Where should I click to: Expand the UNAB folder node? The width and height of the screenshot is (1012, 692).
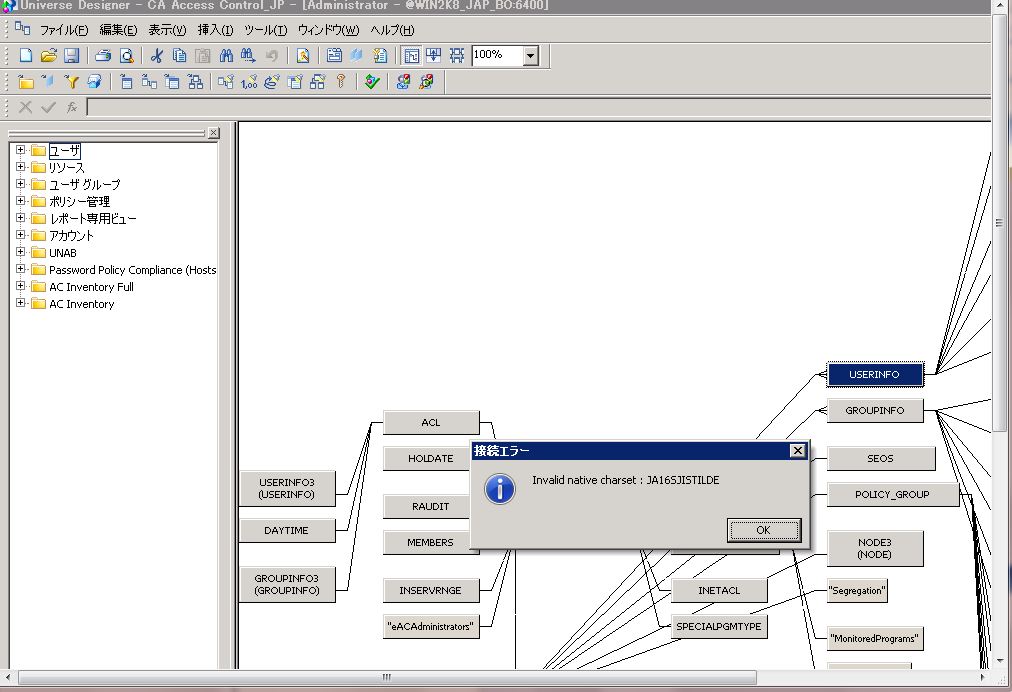(x=21, y=252)
